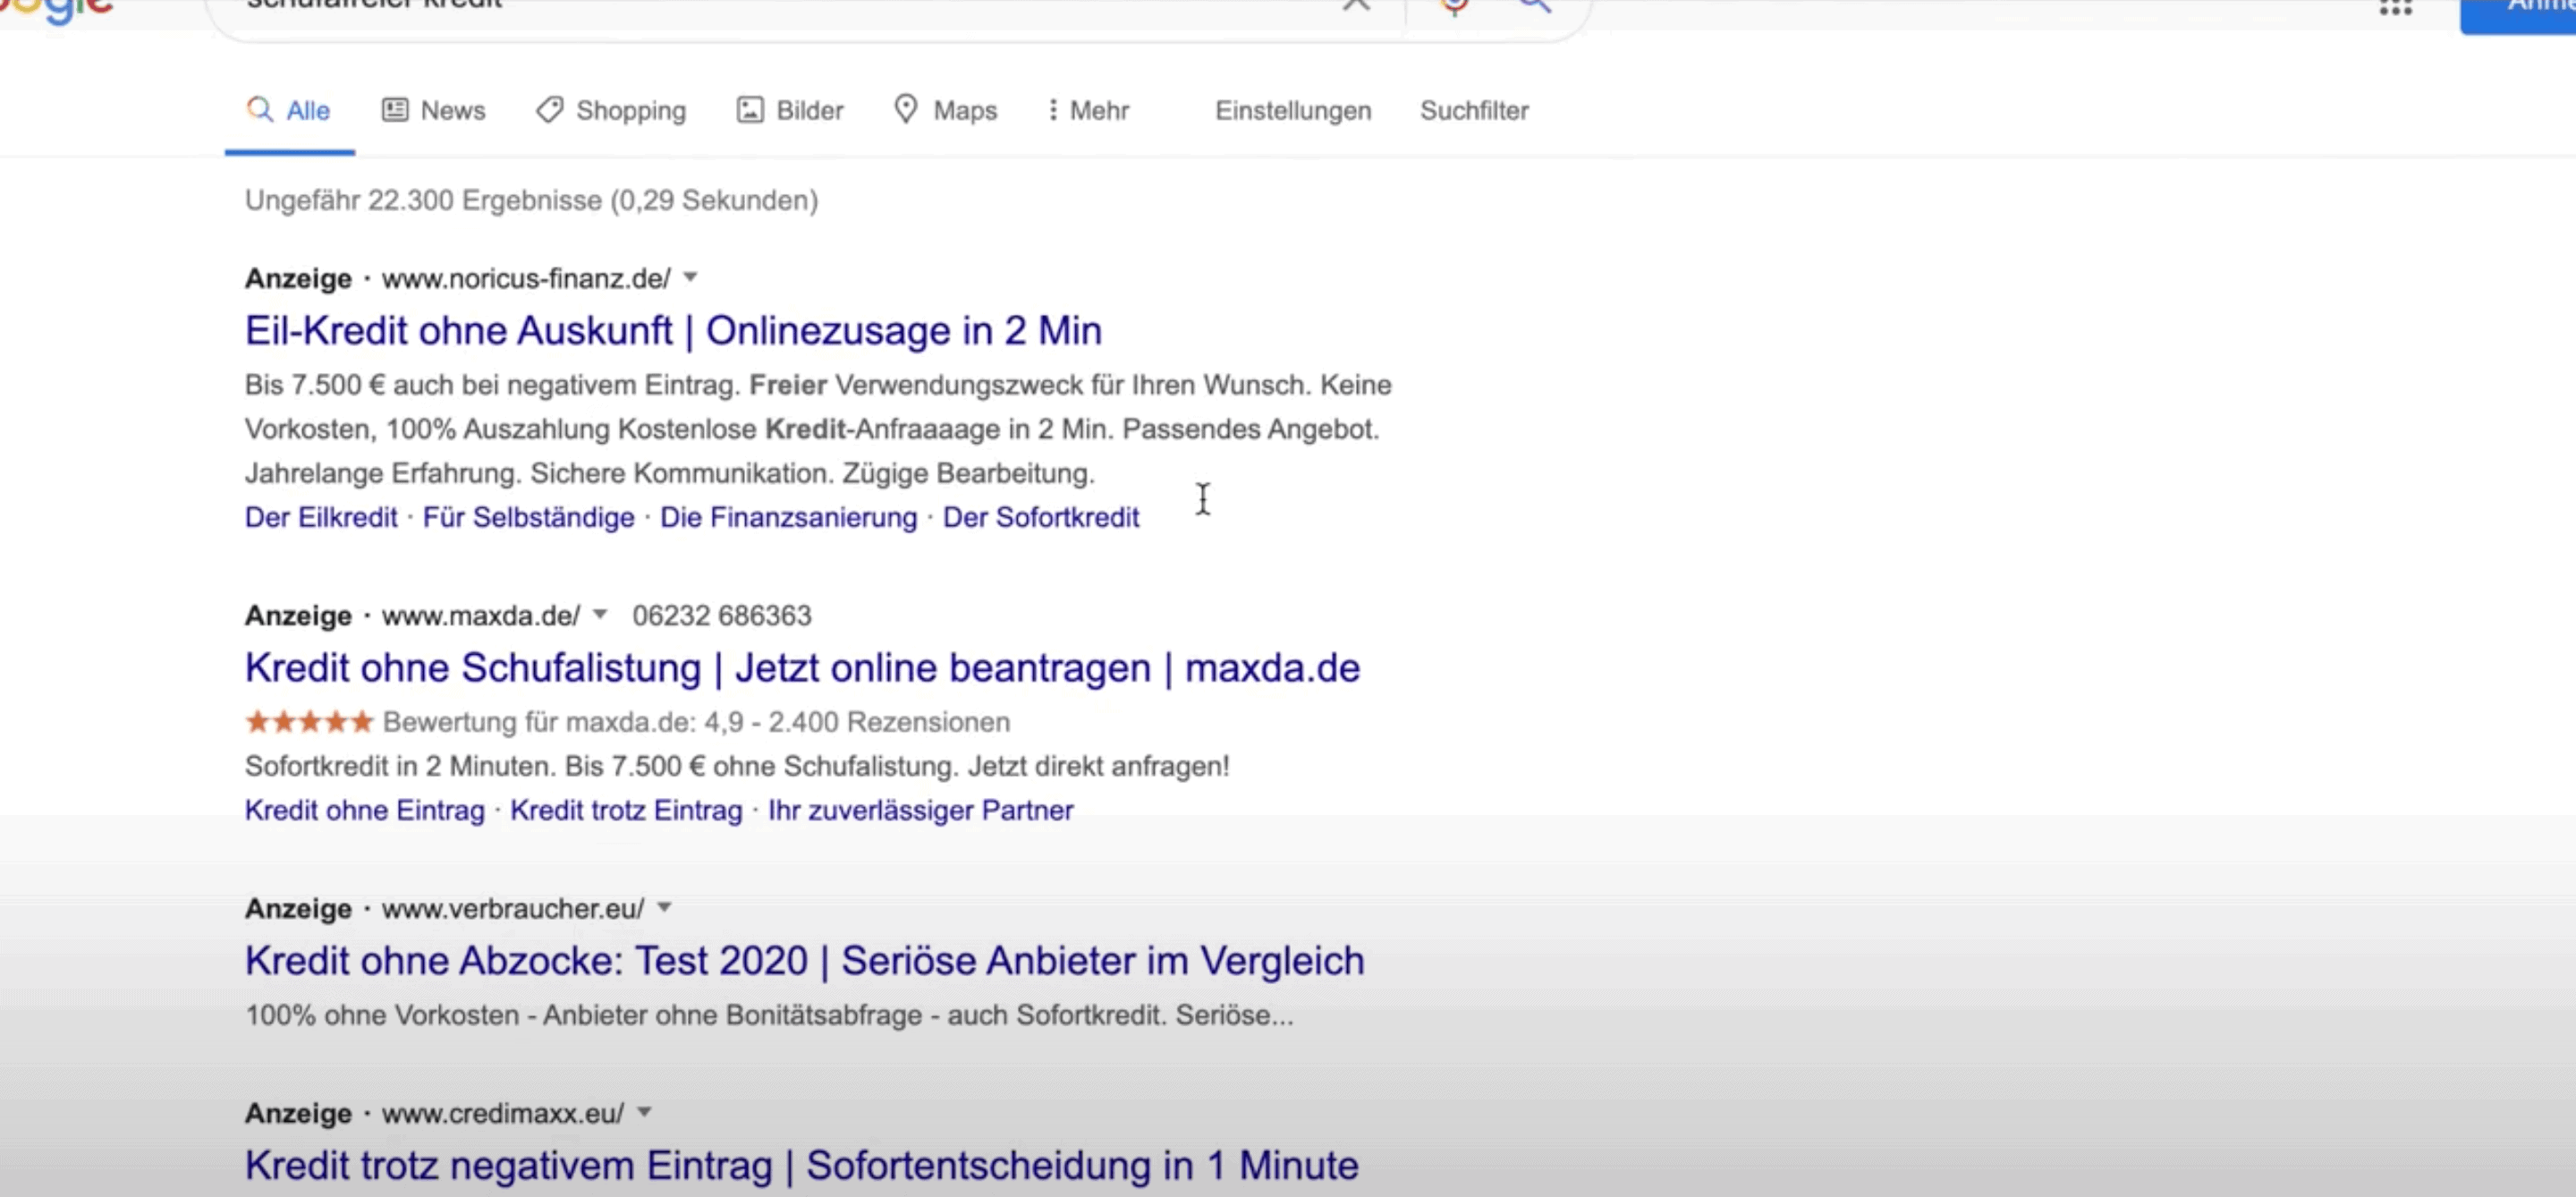
Task: Follow the 'Die Finanzsanierung' sitelink
Action: (x=788, y=517)
